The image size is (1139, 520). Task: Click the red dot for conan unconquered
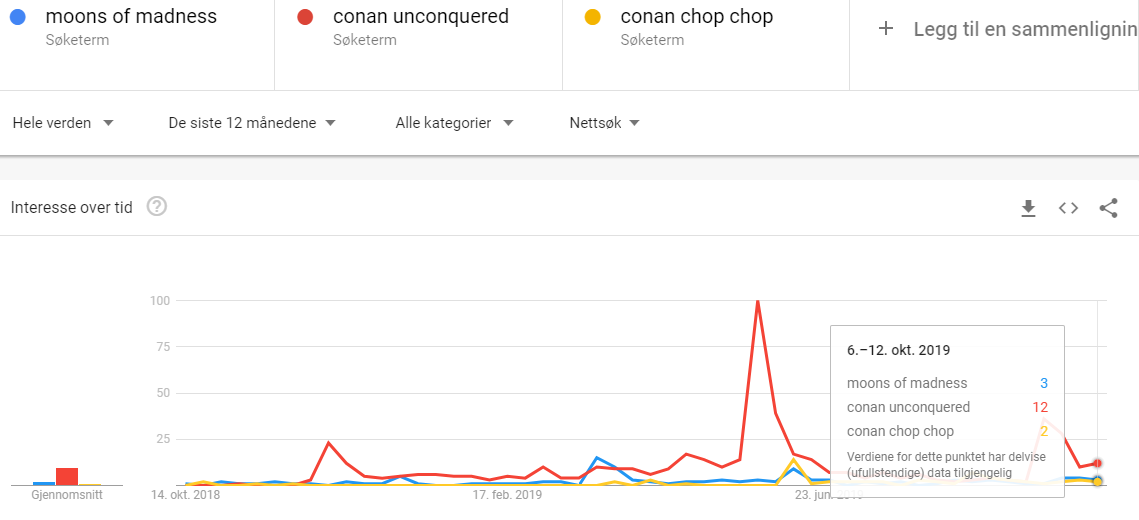click(x=305, y=17)
